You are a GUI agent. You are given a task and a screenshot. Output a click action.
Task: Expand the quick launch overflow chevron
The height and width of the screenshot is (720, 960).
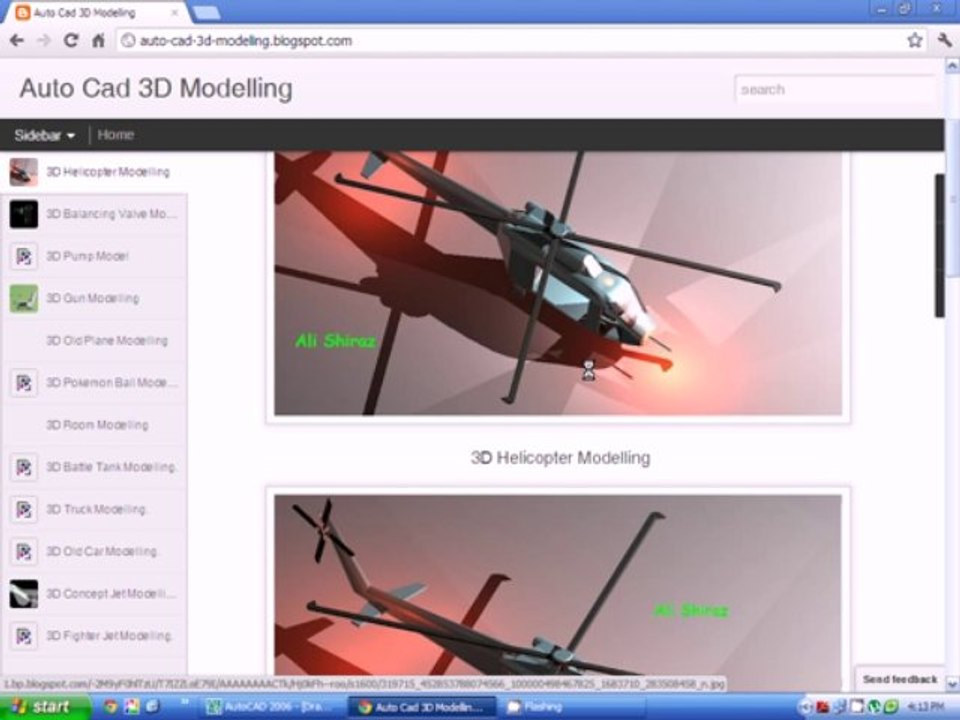pyautogui.click(x=184, y=703)
